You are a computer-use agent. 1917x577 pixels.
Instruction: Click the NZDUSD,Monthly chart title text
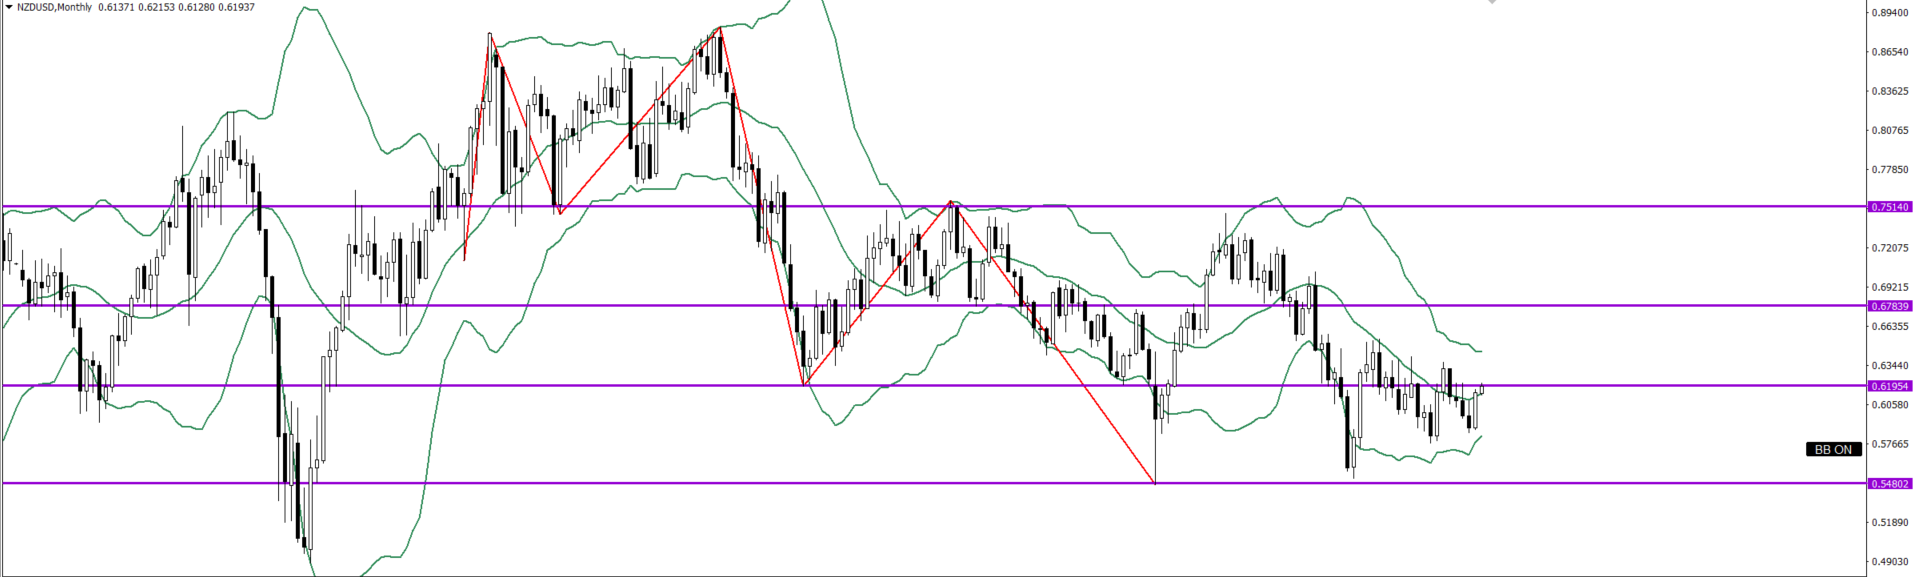[54, 7]
